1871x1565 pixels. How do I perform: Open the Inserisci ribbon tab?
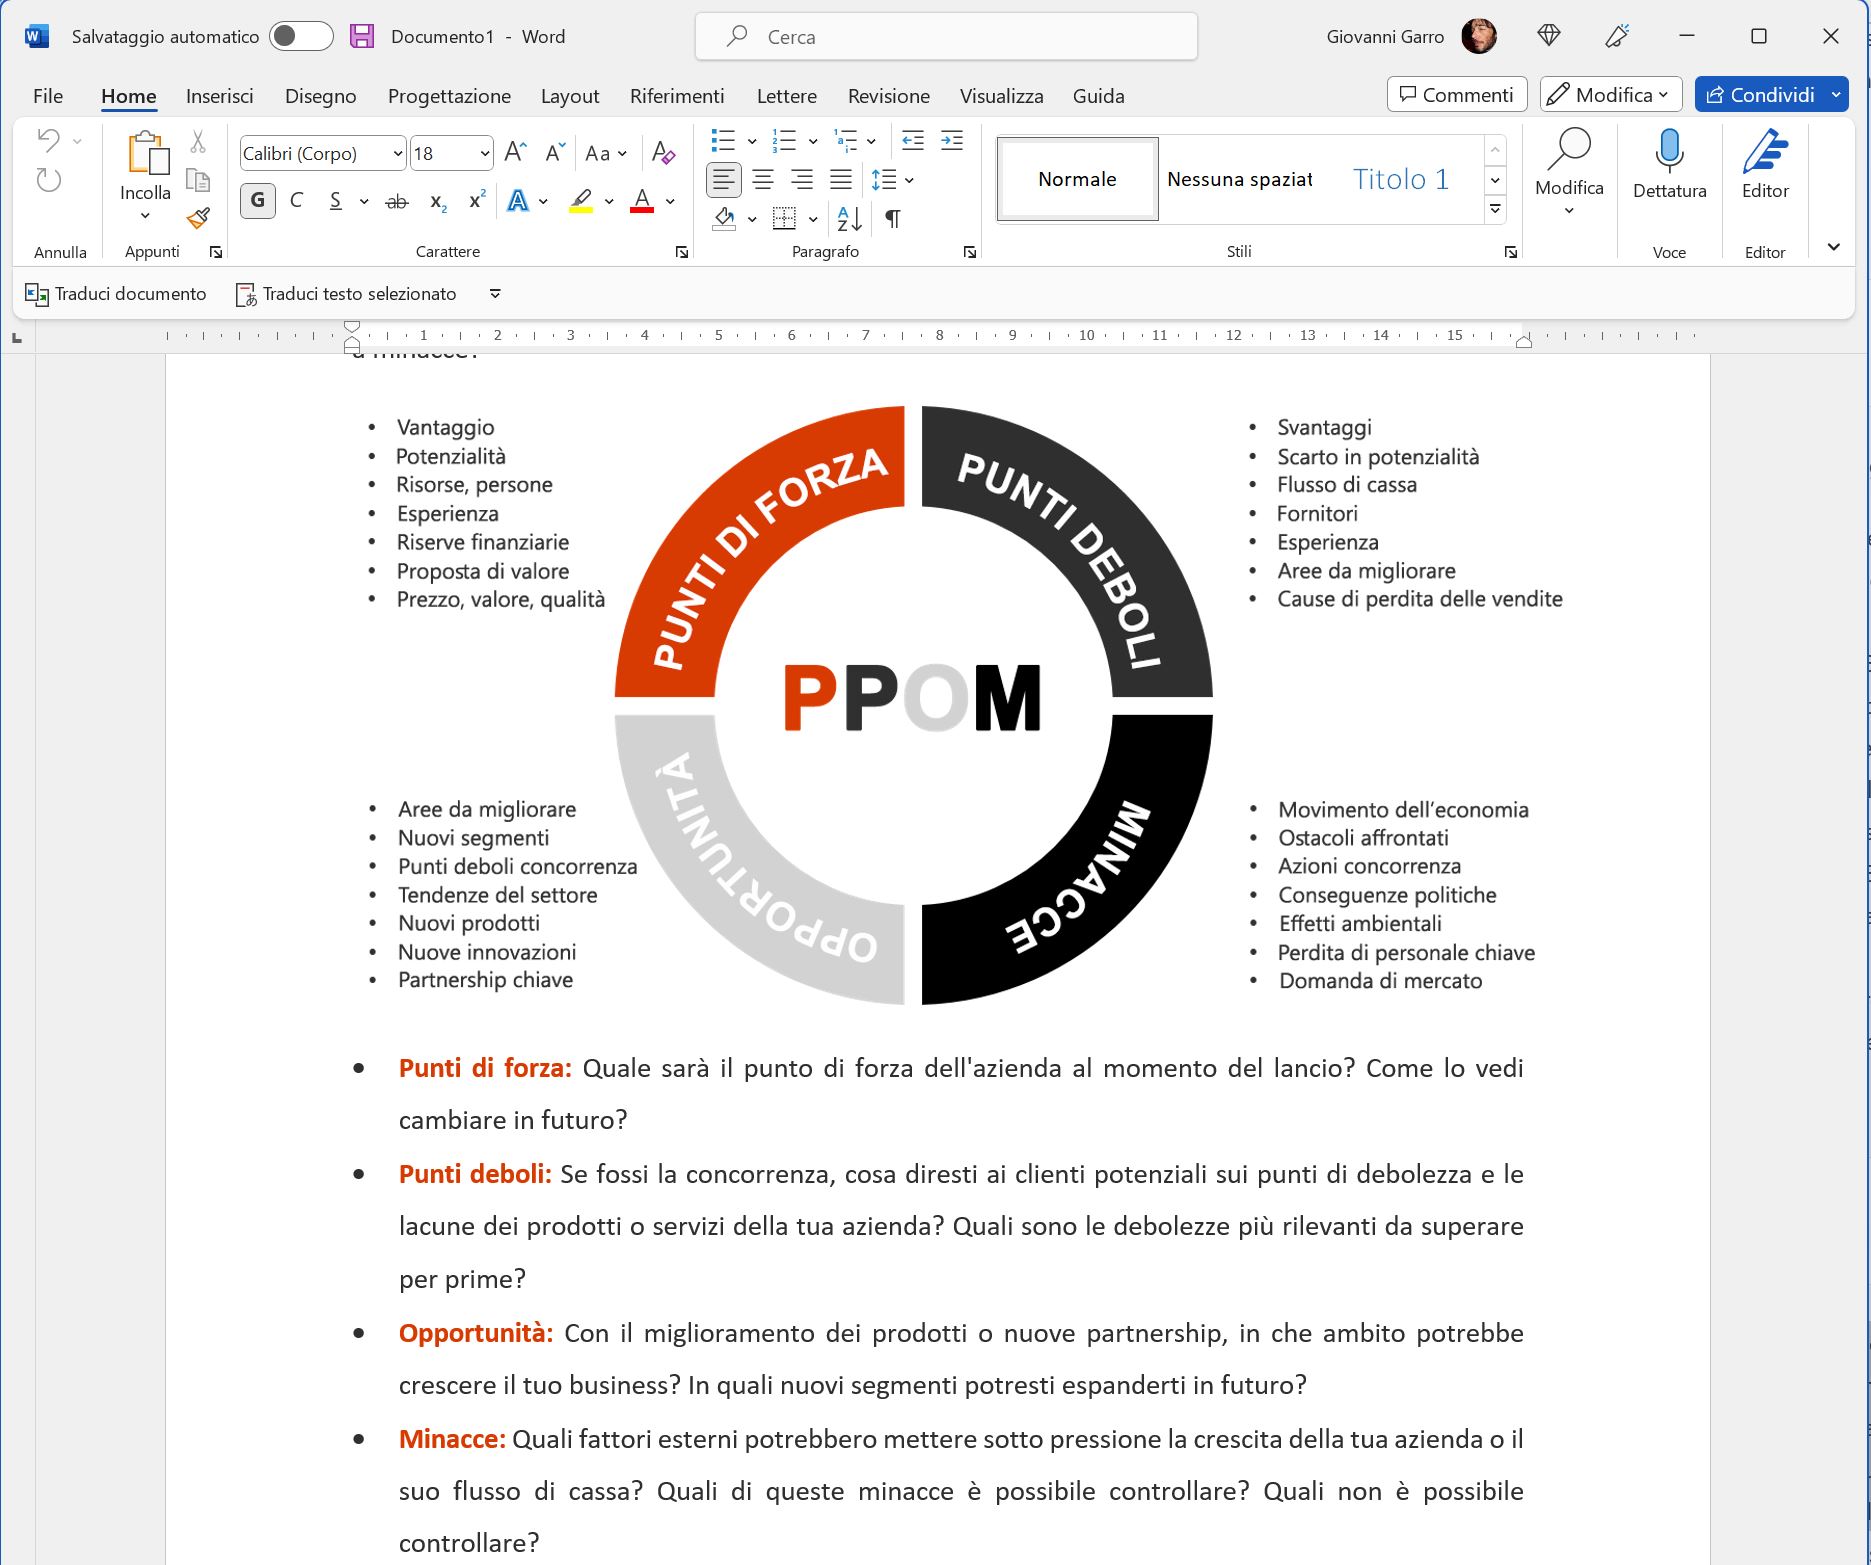tap(219, 95)
